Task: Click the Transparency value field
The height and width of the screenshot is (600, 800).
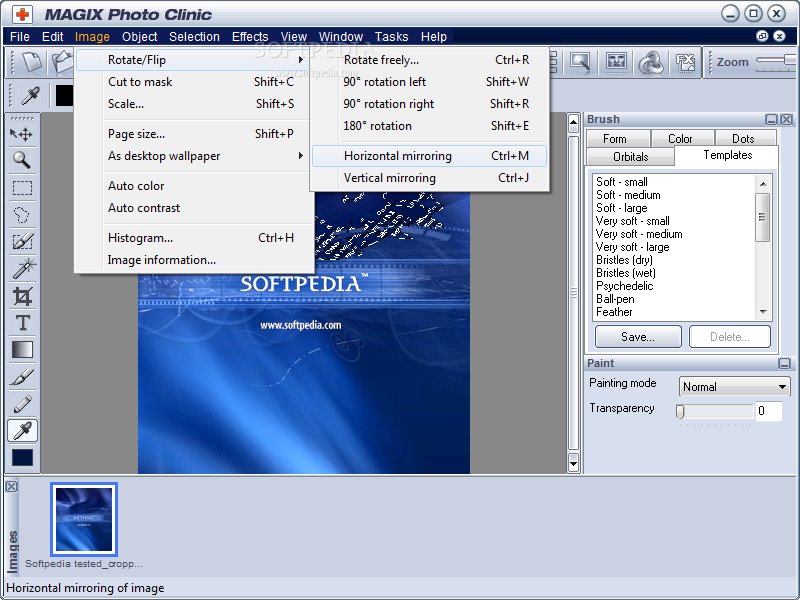Action: coord(768,411)
